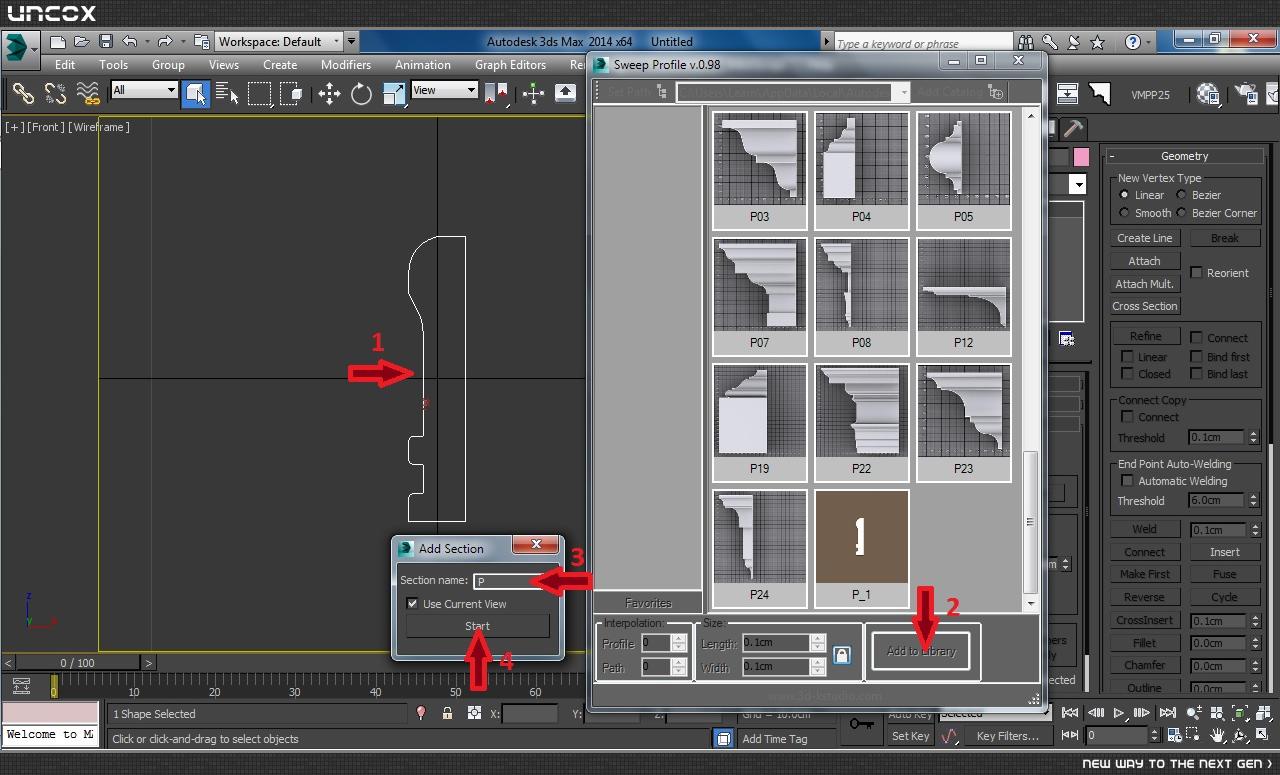Activate the Select and Rotate tool
This screenshot has width=1280, height=775.
pos(361,94)
